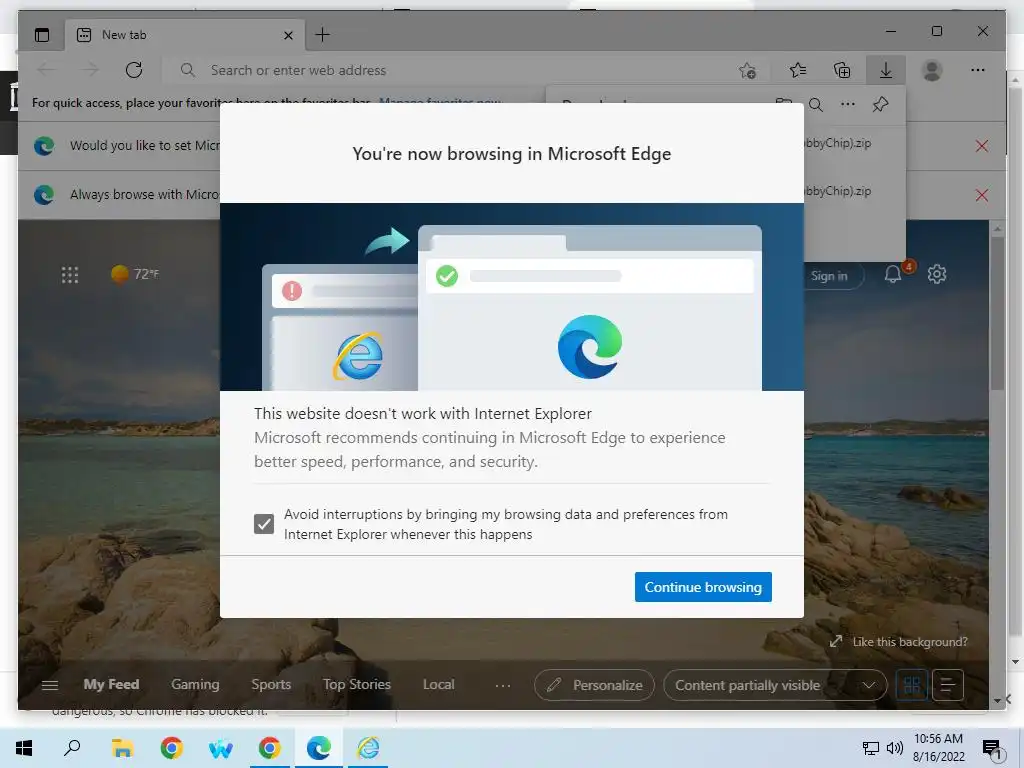This screenshot has width=1024, height=768.
Task: Open File Explorer from taskbar
Action: pos(122,748)
